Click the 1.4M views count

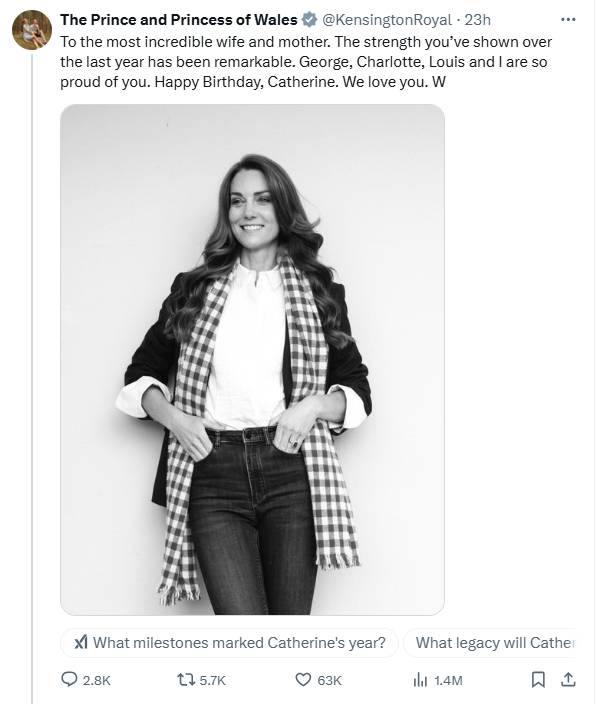[448, 681]
